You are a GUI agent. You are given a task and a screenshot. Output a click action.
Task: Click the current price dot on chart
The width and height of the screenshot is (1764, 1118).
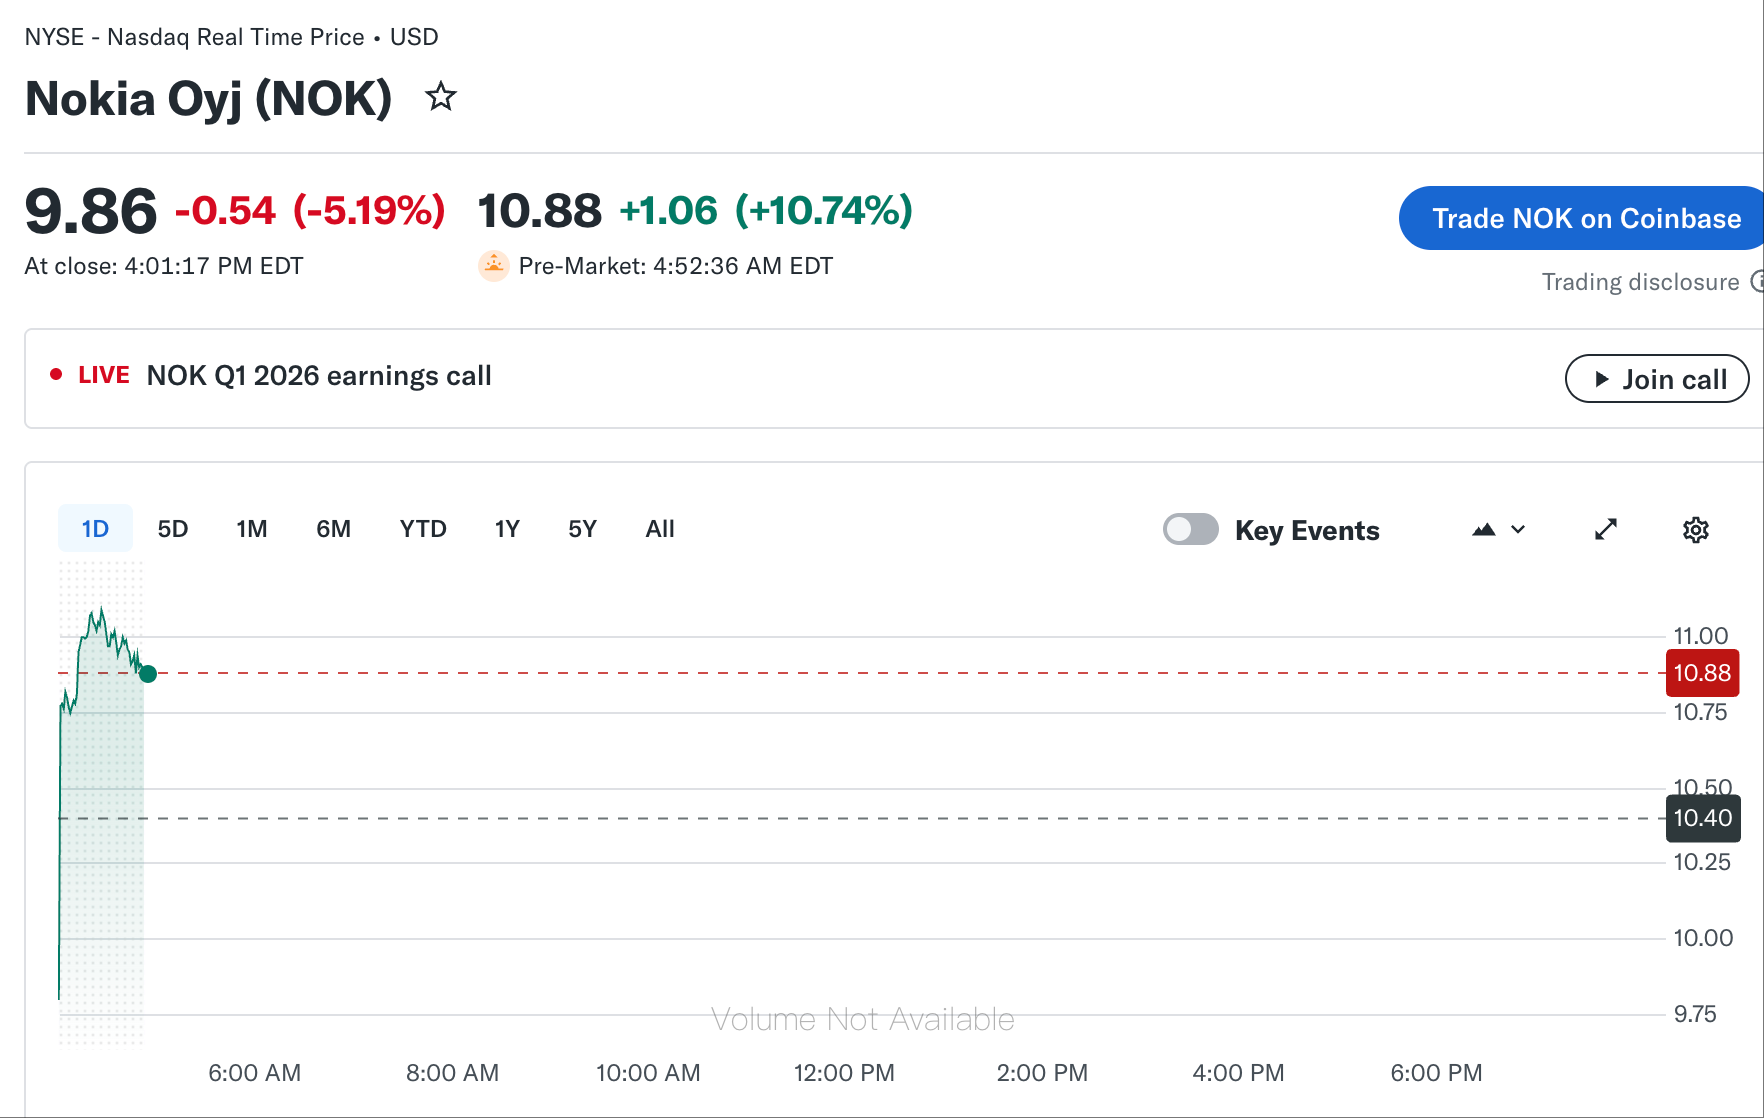point(148,674)
